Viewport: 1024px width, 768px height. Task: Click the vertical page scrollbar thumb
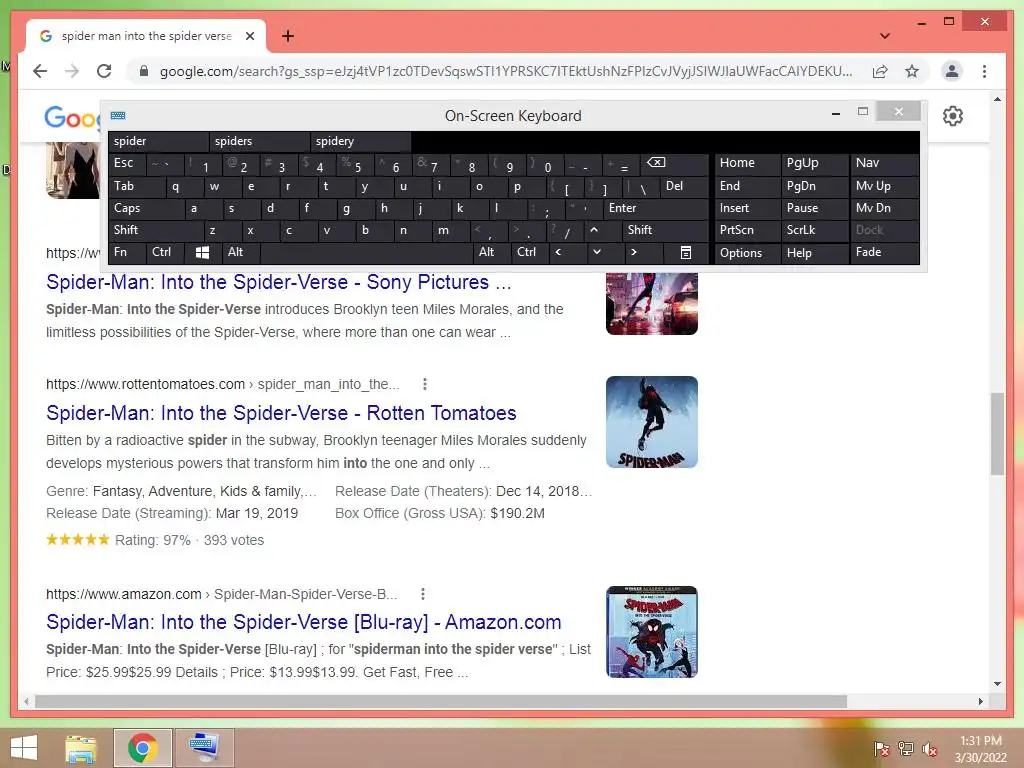tap(997, 434)
